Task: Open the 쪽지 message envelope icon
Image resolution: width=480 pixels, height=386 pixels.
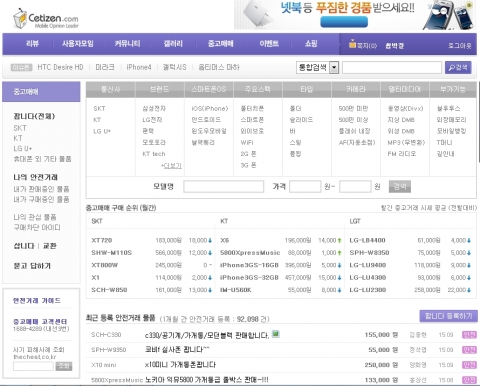Action: click(352, 44)
